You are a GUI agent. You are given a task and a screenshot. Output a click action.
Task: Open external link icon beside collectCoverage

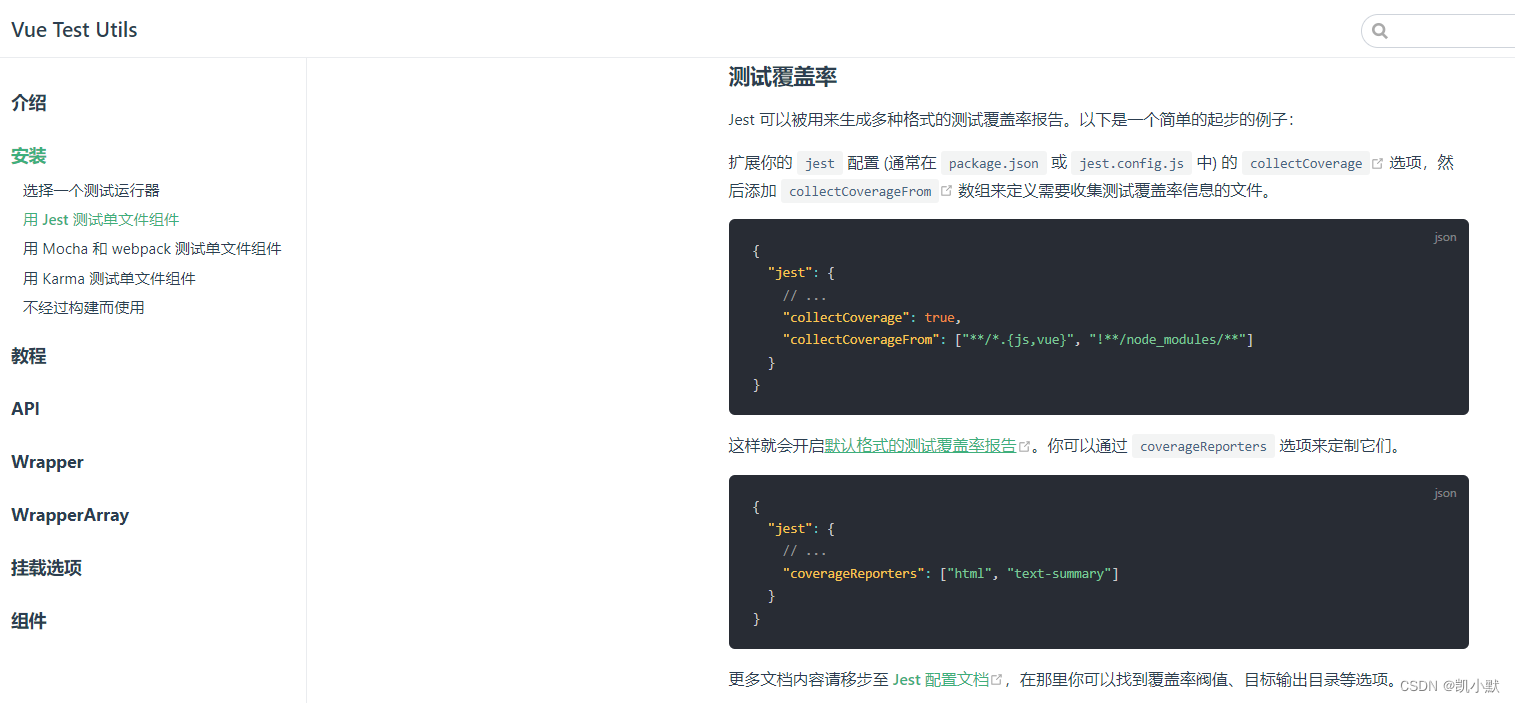(x=1378, y=161)
